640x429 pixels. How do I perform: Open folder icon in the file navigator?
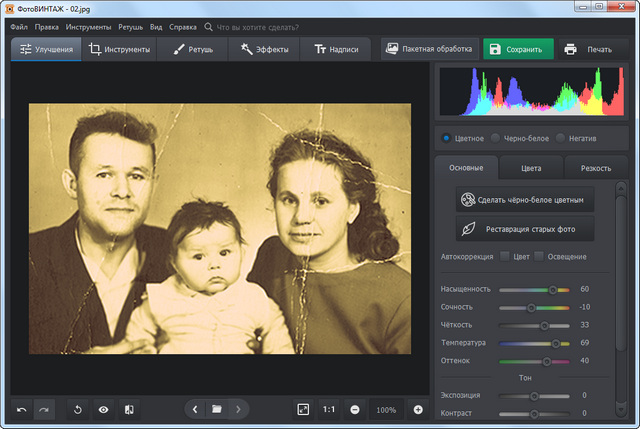[x=217, y=409]
